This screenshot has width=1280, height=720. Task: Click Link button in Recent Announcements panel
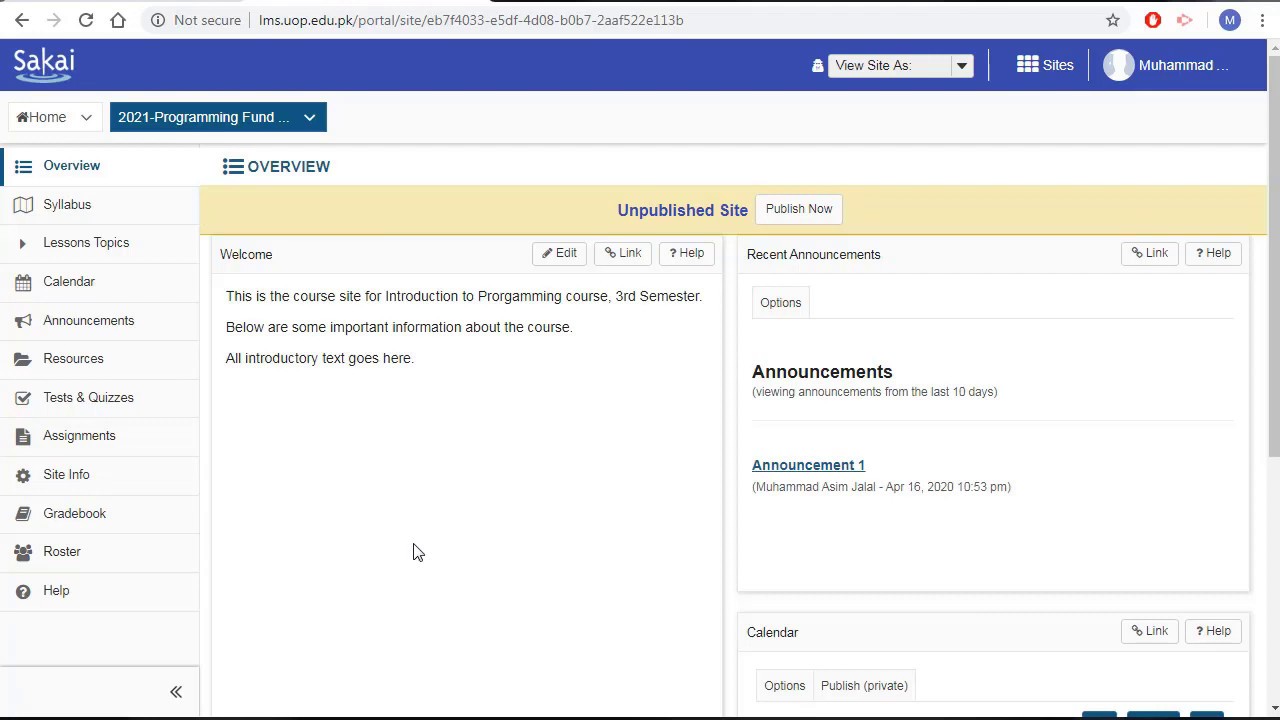click(1150, 253)
